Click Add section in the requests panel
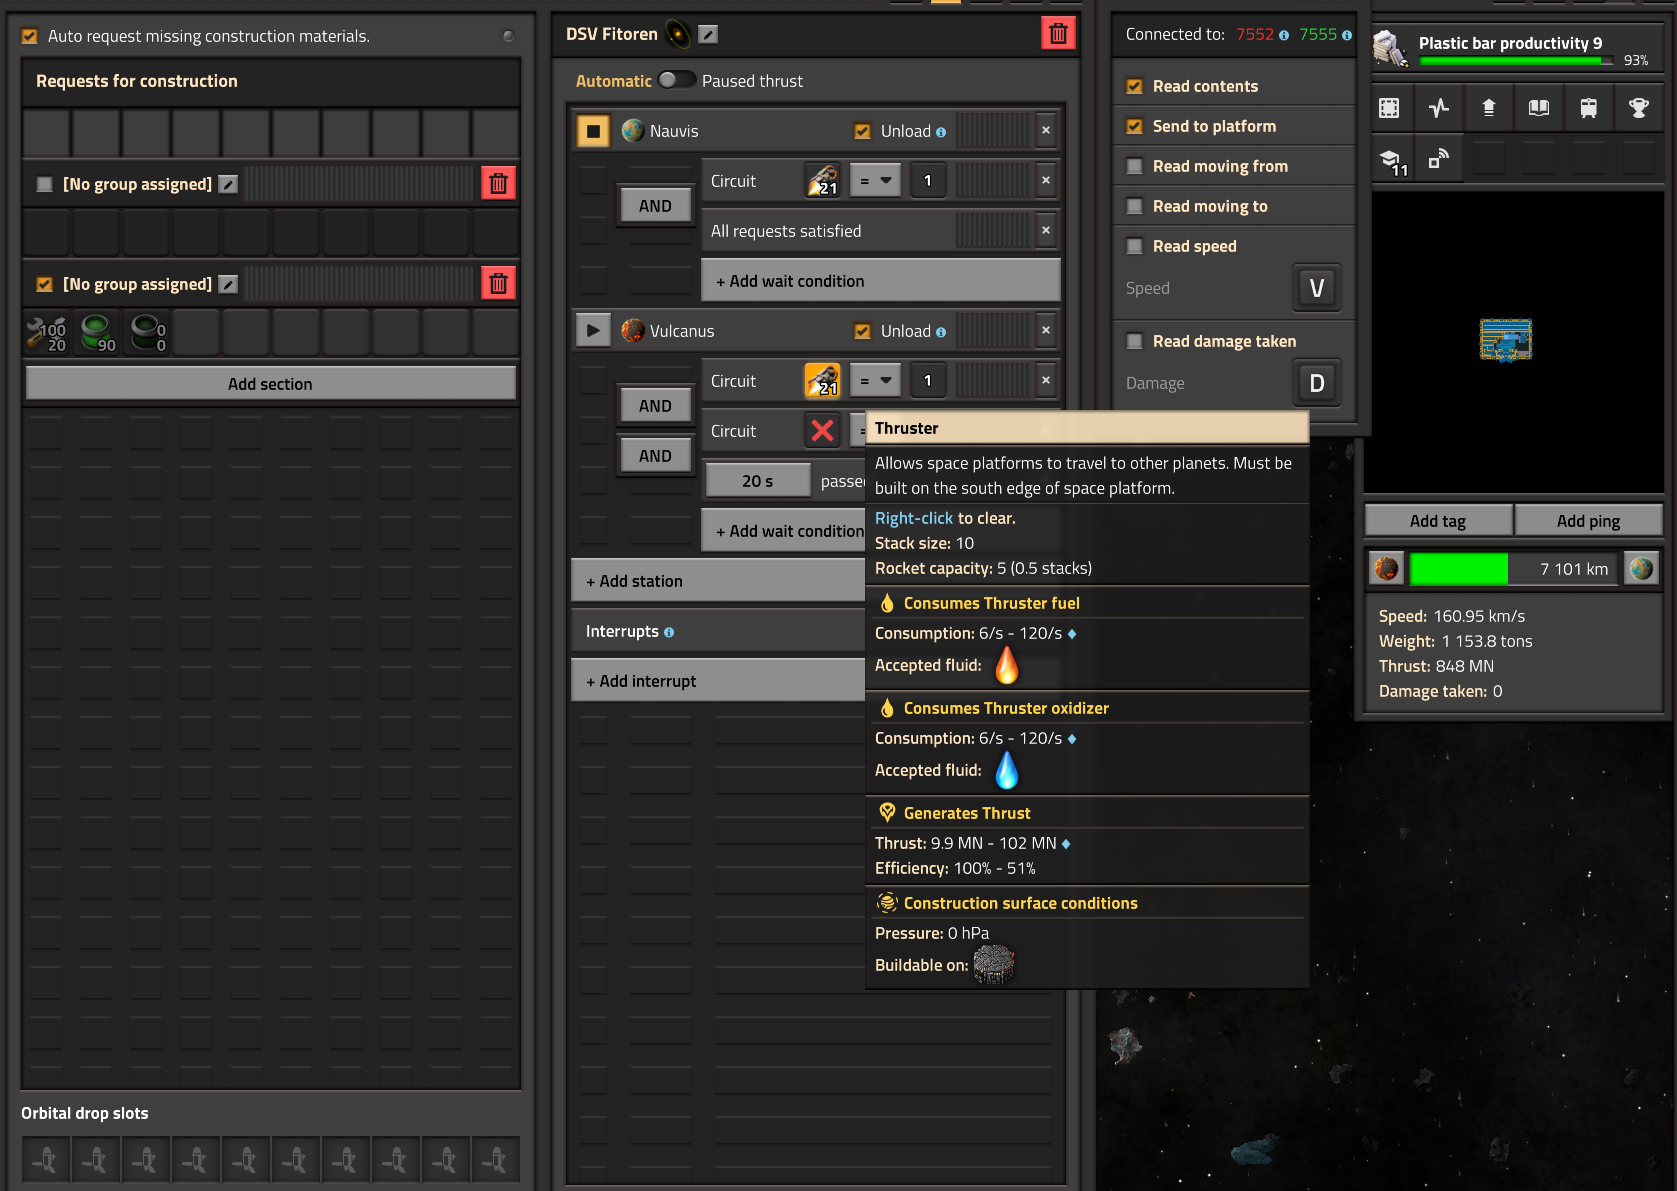Screen dimensions: 1677x1191 (270, 384)
